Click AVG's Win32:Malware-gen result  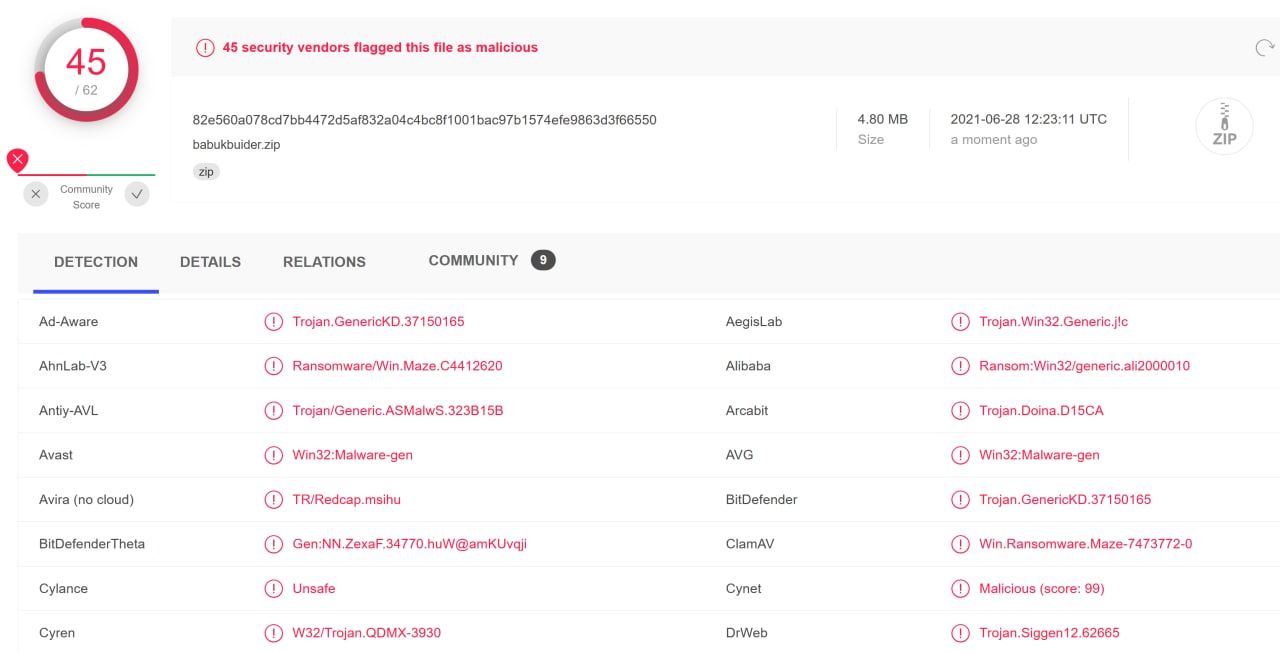(x=1039, y=455)
